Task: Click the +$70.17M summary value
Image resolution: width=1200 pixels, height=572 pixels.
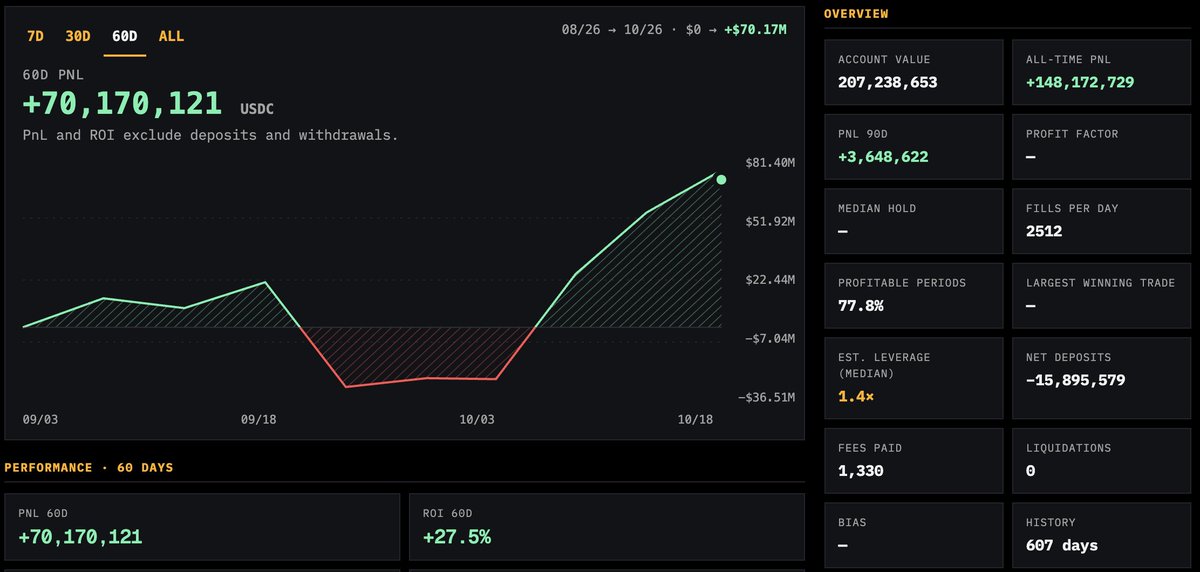Action: coord(753,30)
